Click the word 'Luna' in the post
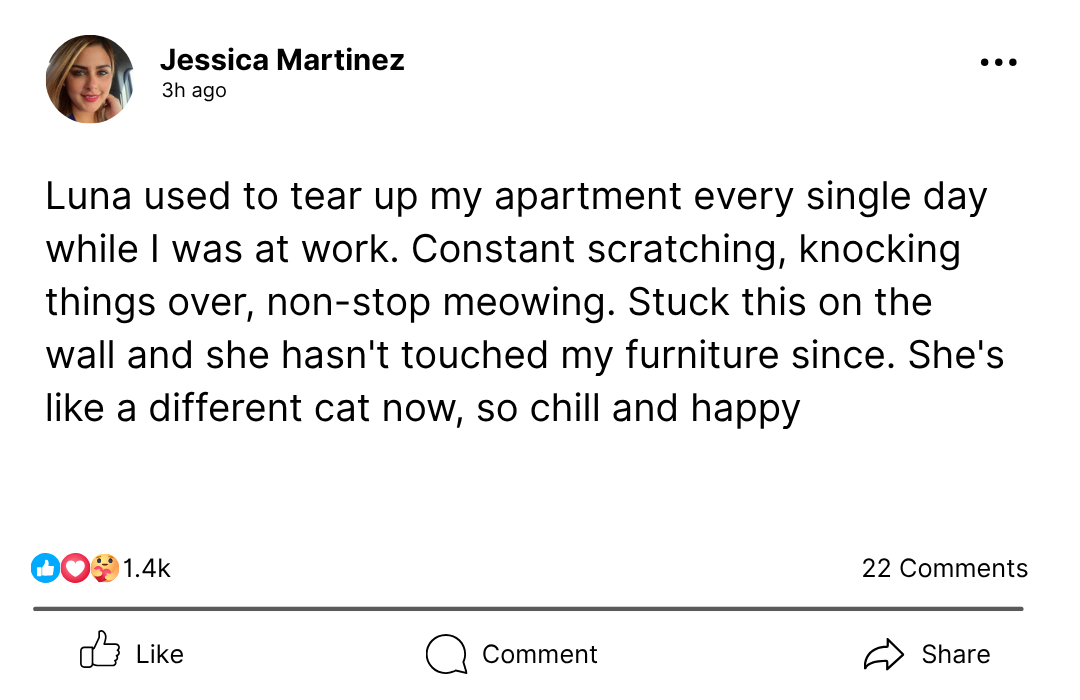Screen dimensions: 1080x700 pos(90,196)
